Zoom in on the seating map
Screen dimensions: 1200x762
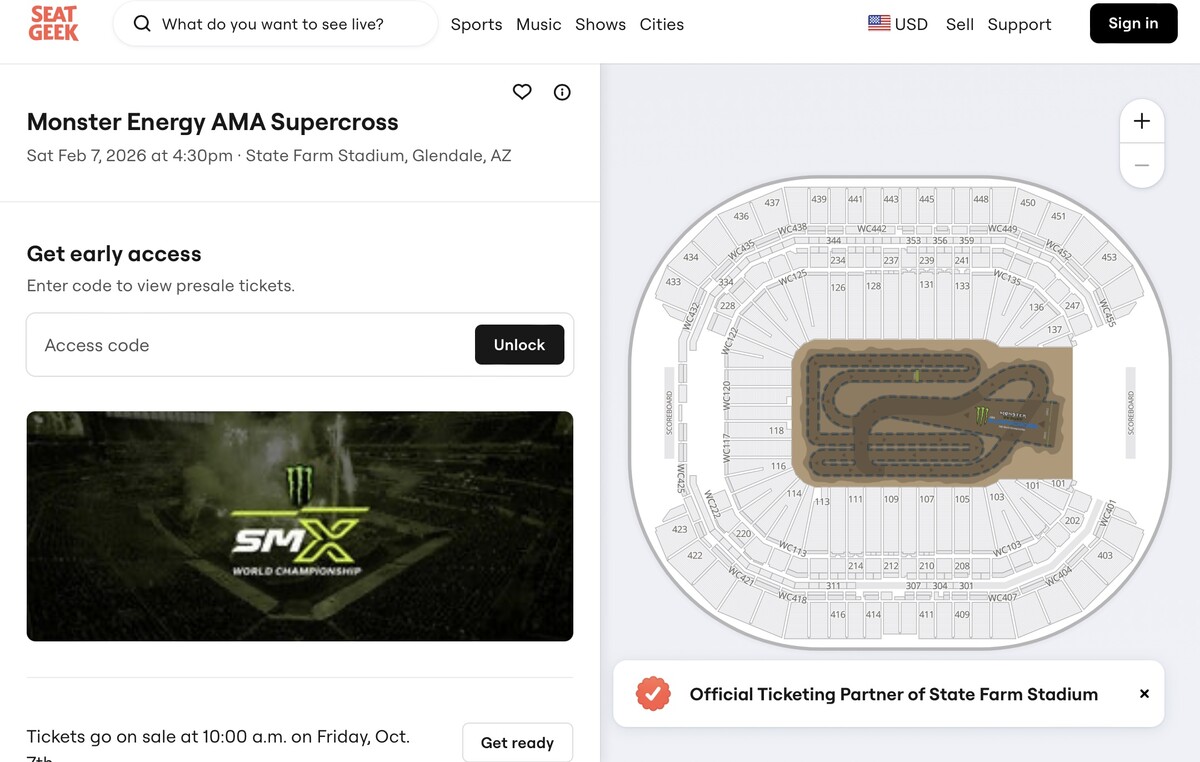tap(1141, 121)
